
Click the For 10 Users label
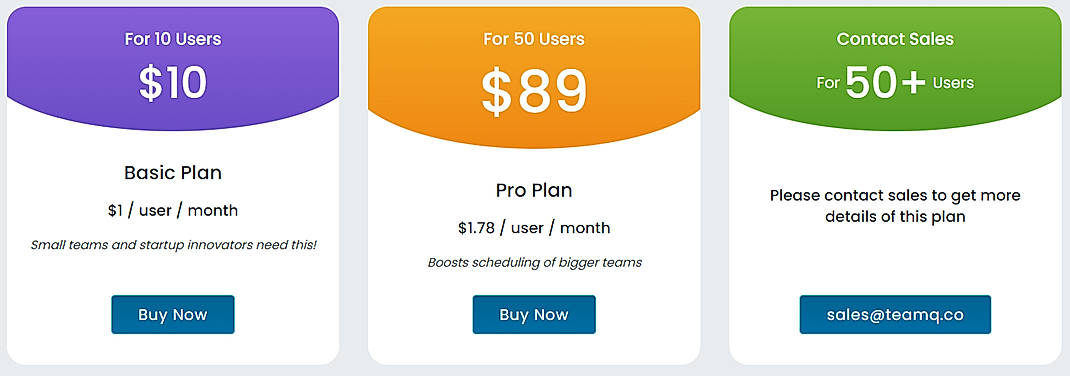click(x=173, y=39)
